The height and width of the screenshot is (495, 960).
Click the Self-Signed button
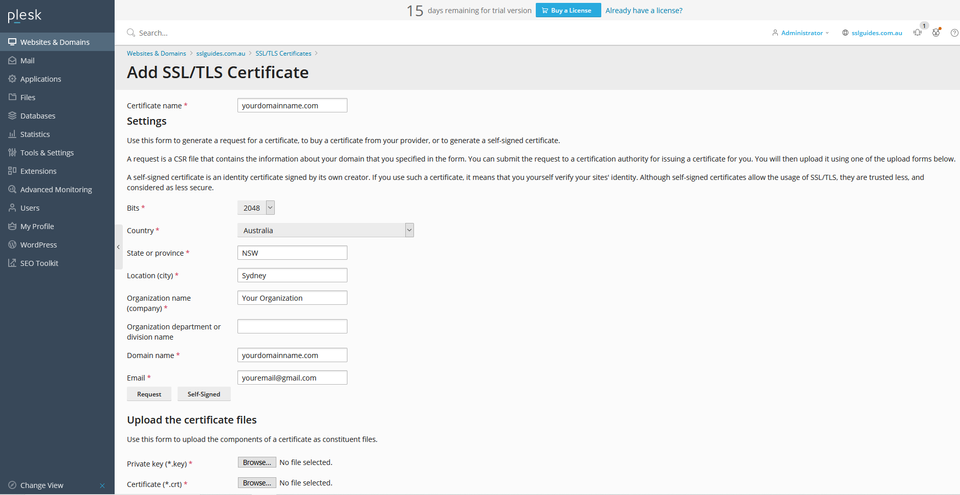point(204,394)
